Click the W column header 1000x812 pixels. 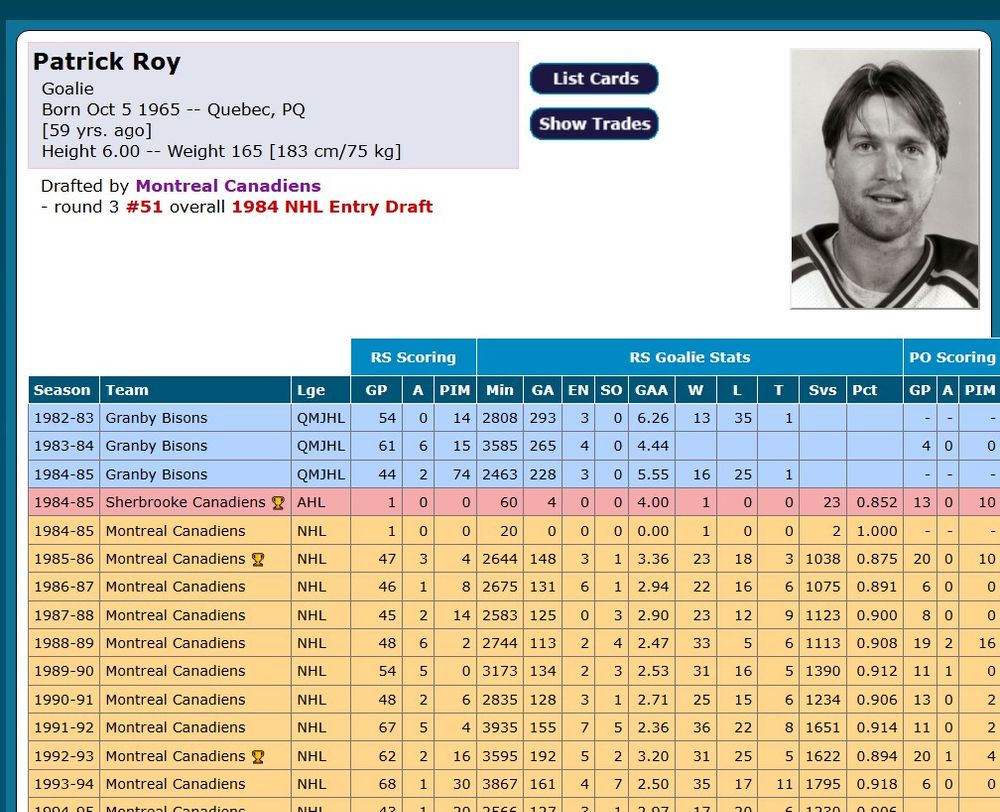(x=695, y=390)
